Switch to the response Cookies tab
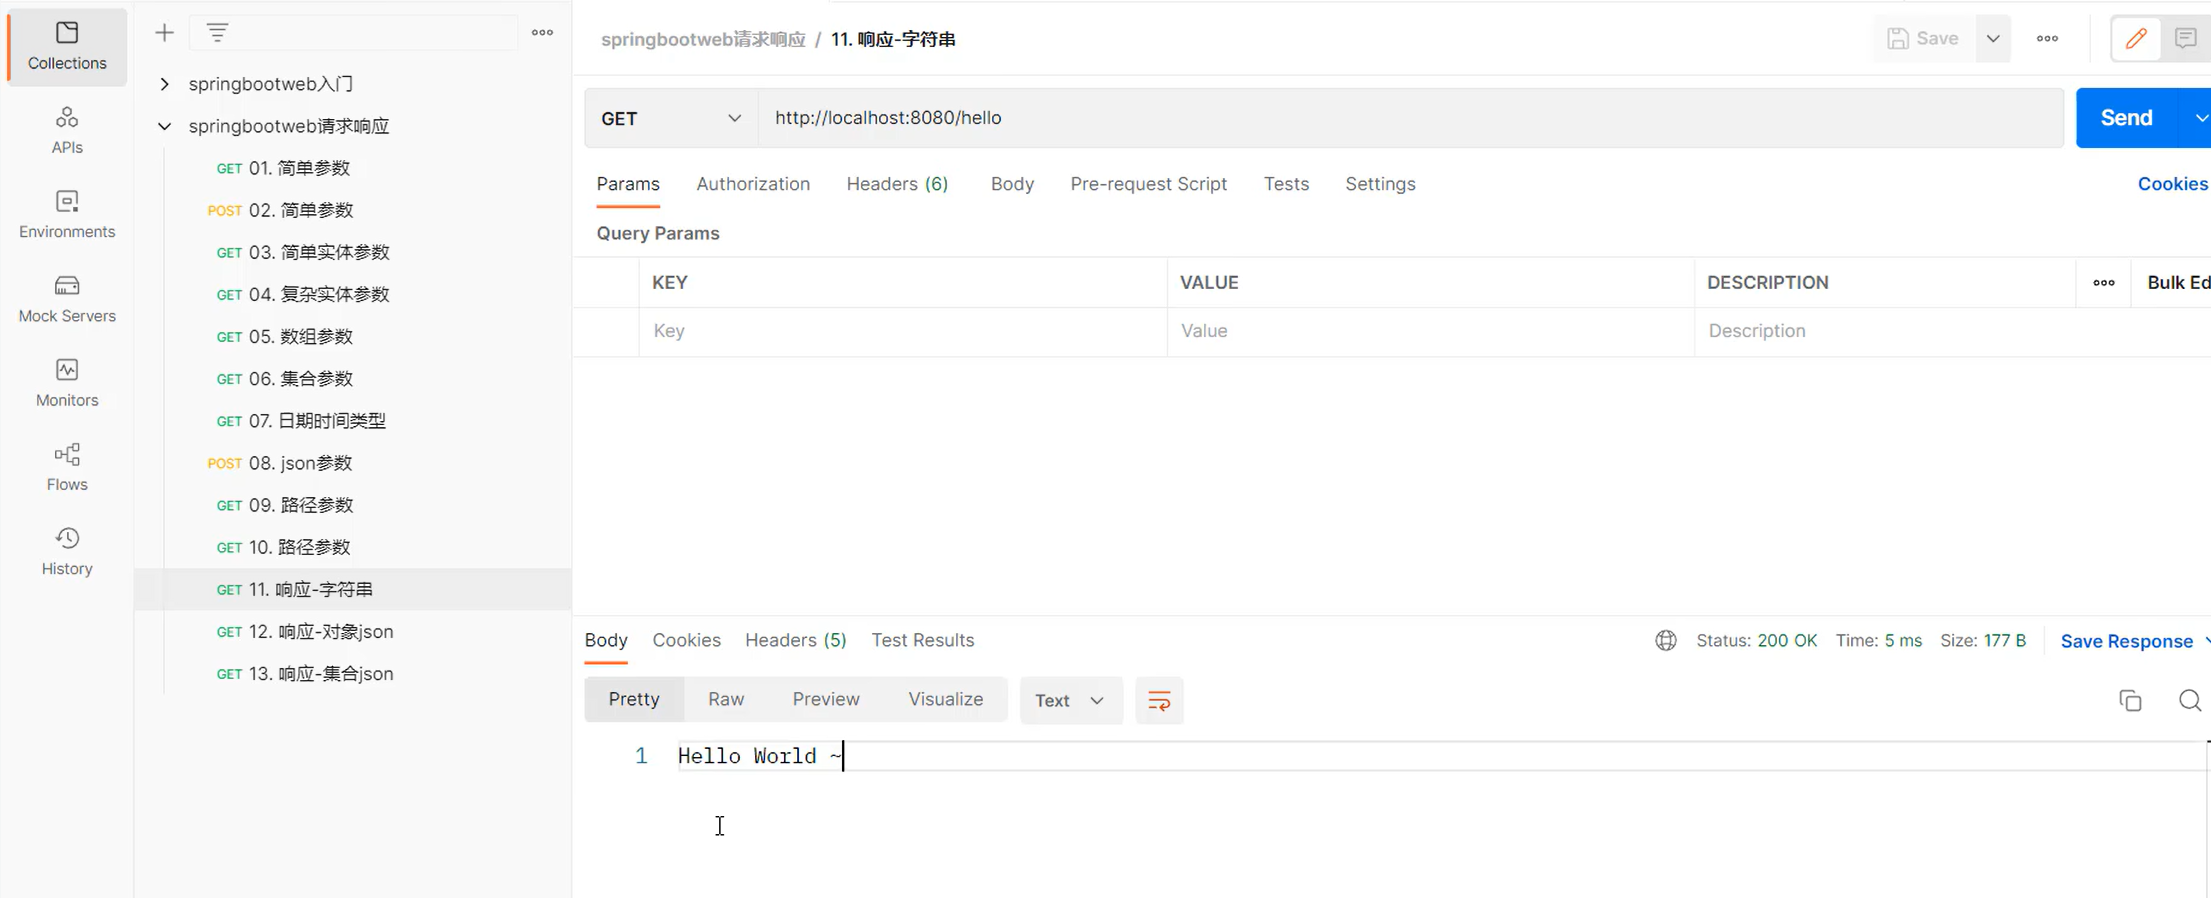This screenshot has width=2211, height=898. (686, 640)
